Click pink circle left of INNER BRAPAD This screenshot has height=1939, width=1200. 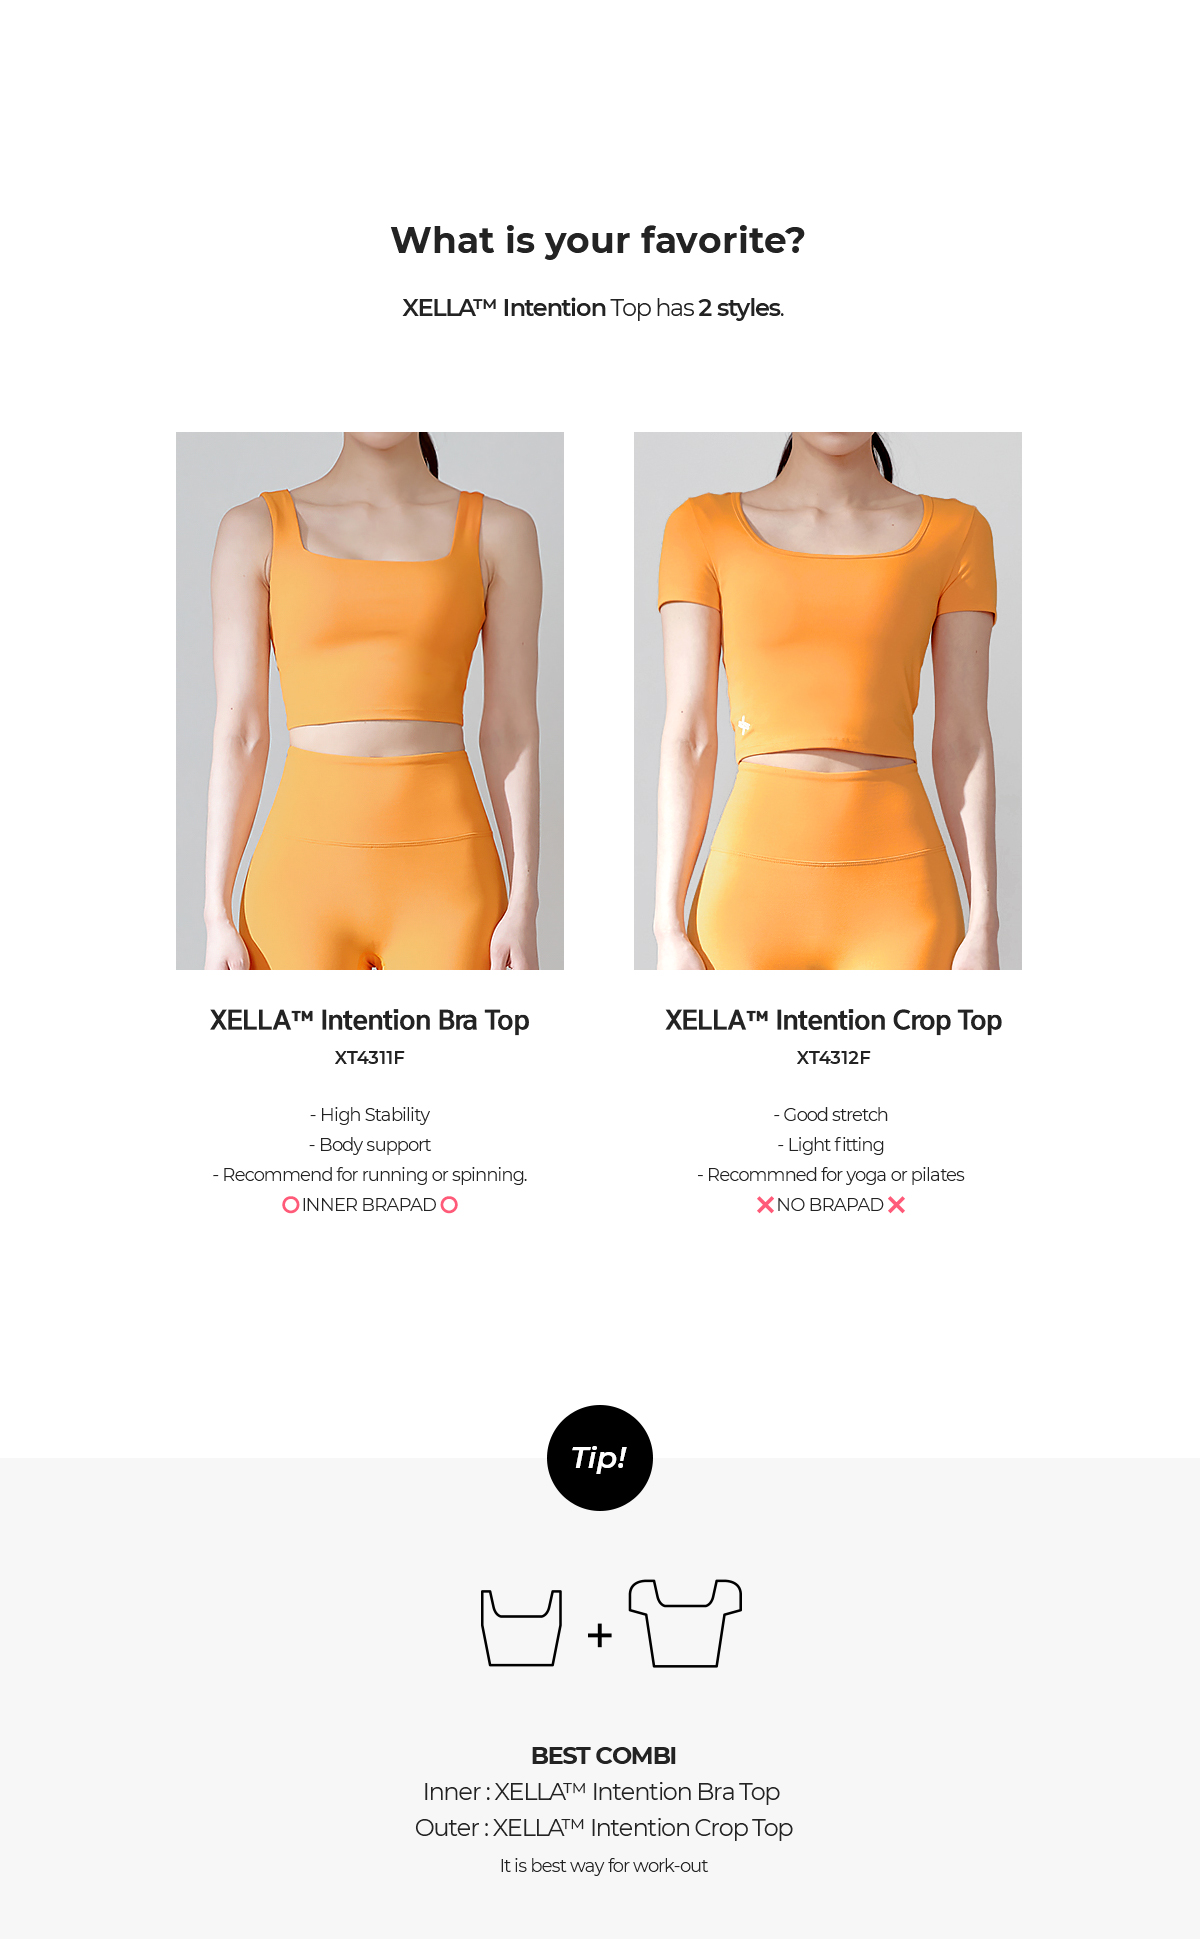[x=291, y=1205]
